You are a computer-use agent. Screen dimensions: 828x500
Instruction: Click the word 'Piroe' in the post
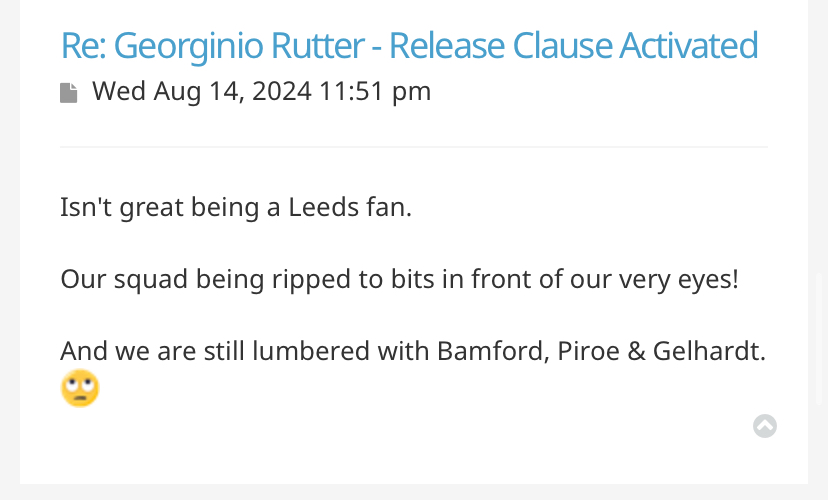point(588,351)
